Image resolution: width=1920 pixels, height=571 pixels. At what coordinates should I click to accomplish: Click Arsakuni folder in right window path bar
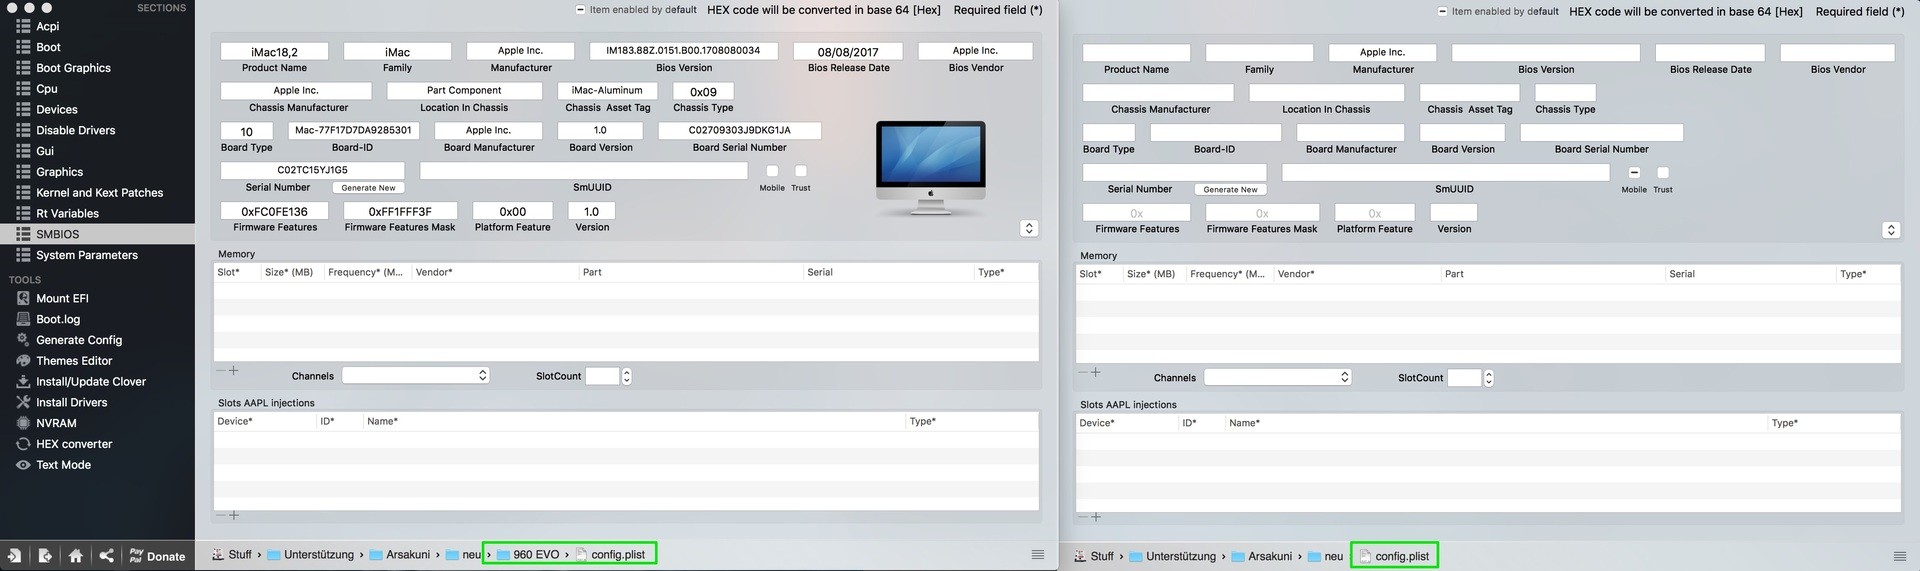click(1262, 557)
